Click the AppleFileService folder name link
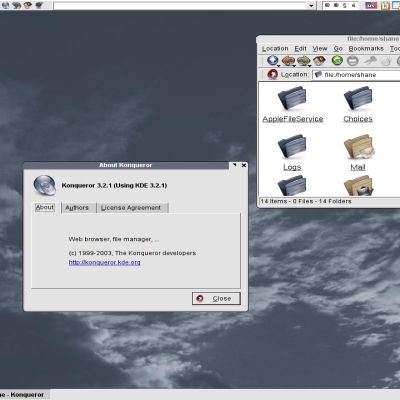Viewport: 400px width, 400px height. tap(293, 119)
